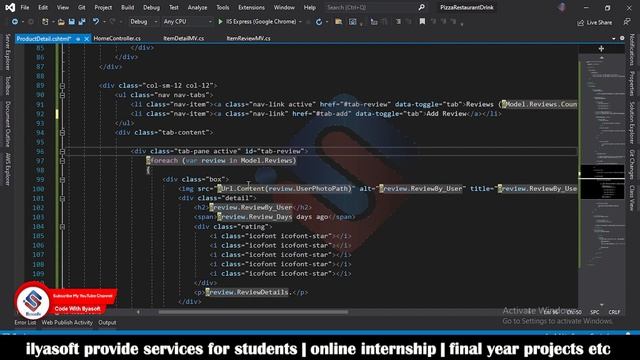
Task: Click the editor split plus icon
Action: pos(601,49)
